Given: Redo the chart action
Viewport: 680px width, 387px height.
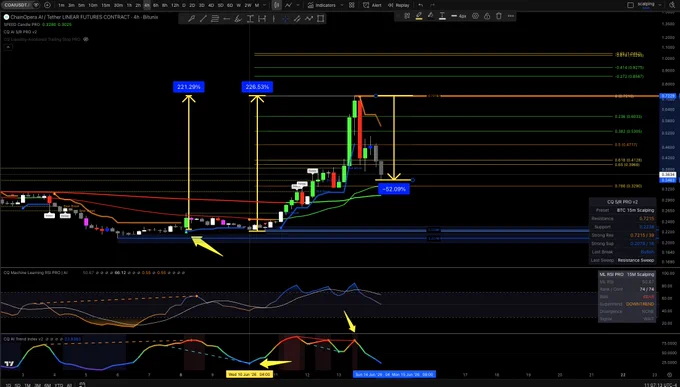Looking at the screenshot, I should 432,5.
